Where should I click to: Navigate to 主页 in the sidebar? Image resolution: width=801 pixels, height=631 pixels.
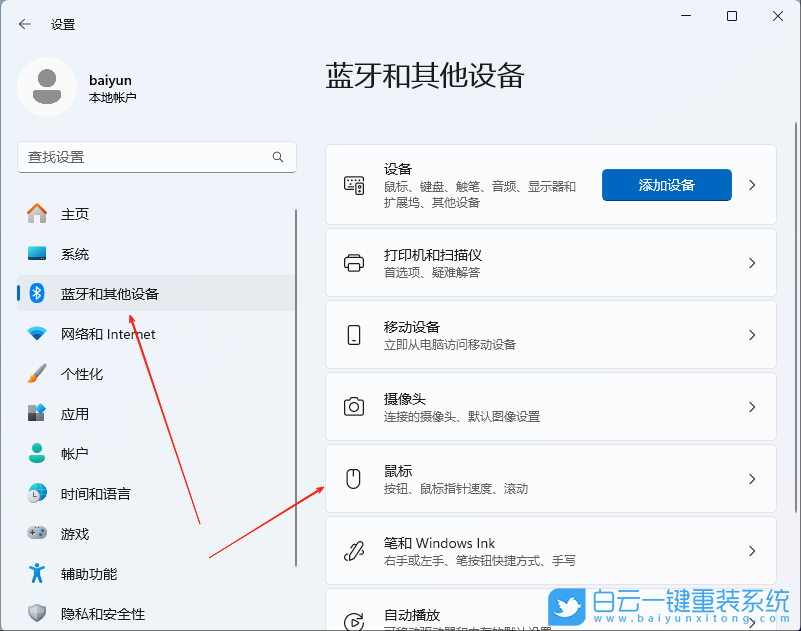pyautogui.click(x=37, y=213)
